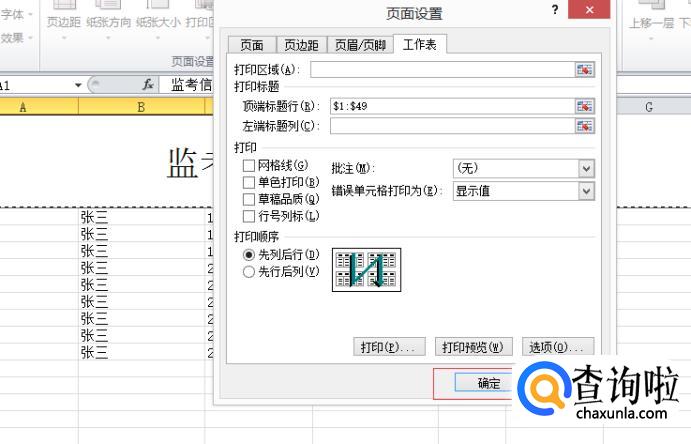Screen dimensions: 691x444
Task: Select the 先行后列 radio button
Action: tap(249, 271)
